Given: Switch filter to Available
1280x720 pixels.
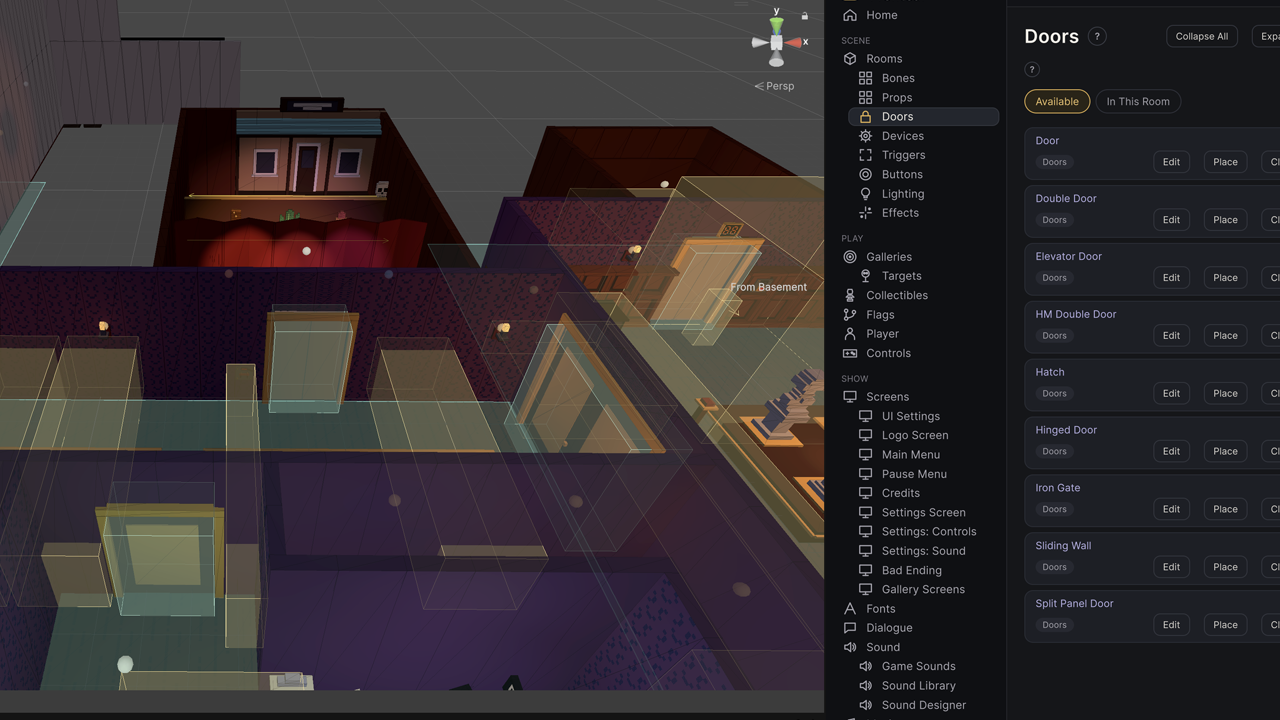Looking at the screenshot, I should (1057, 101).
